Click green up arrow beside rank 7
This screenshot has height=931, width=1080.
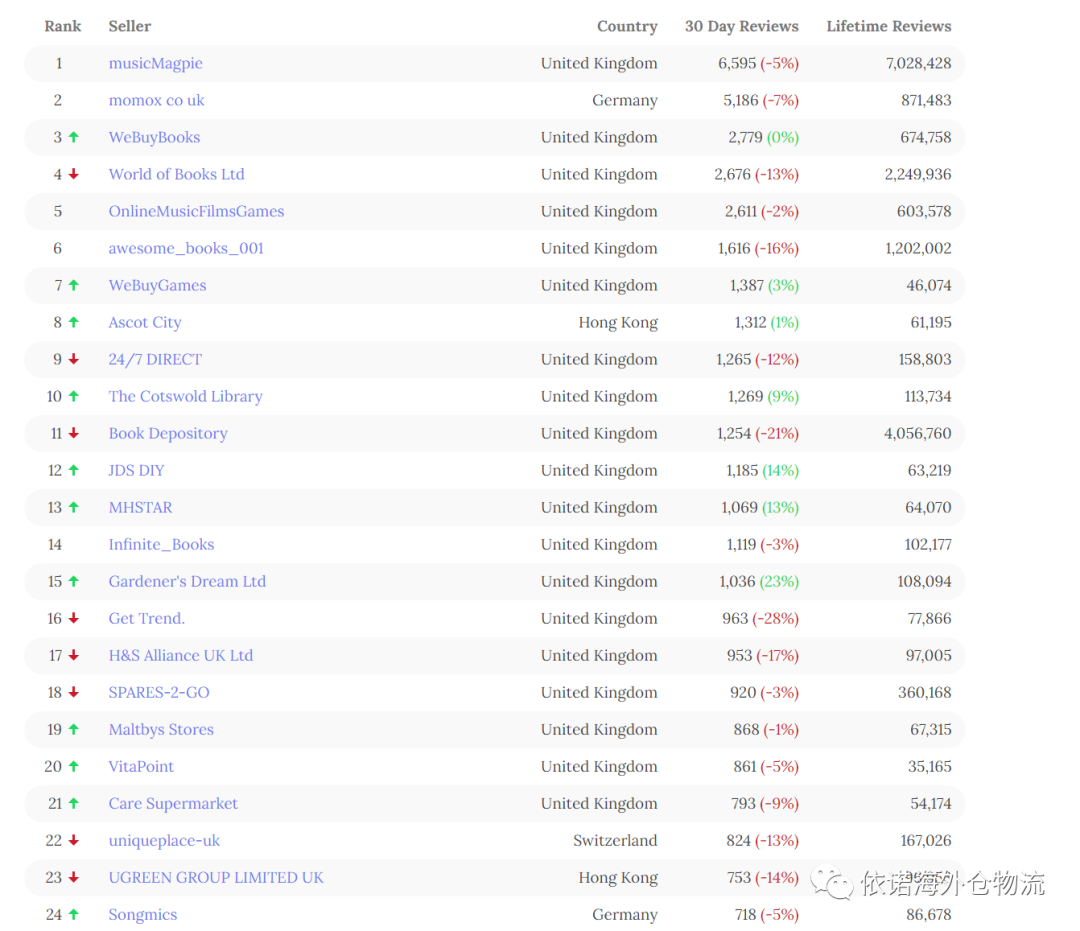(x=74, y=285)
